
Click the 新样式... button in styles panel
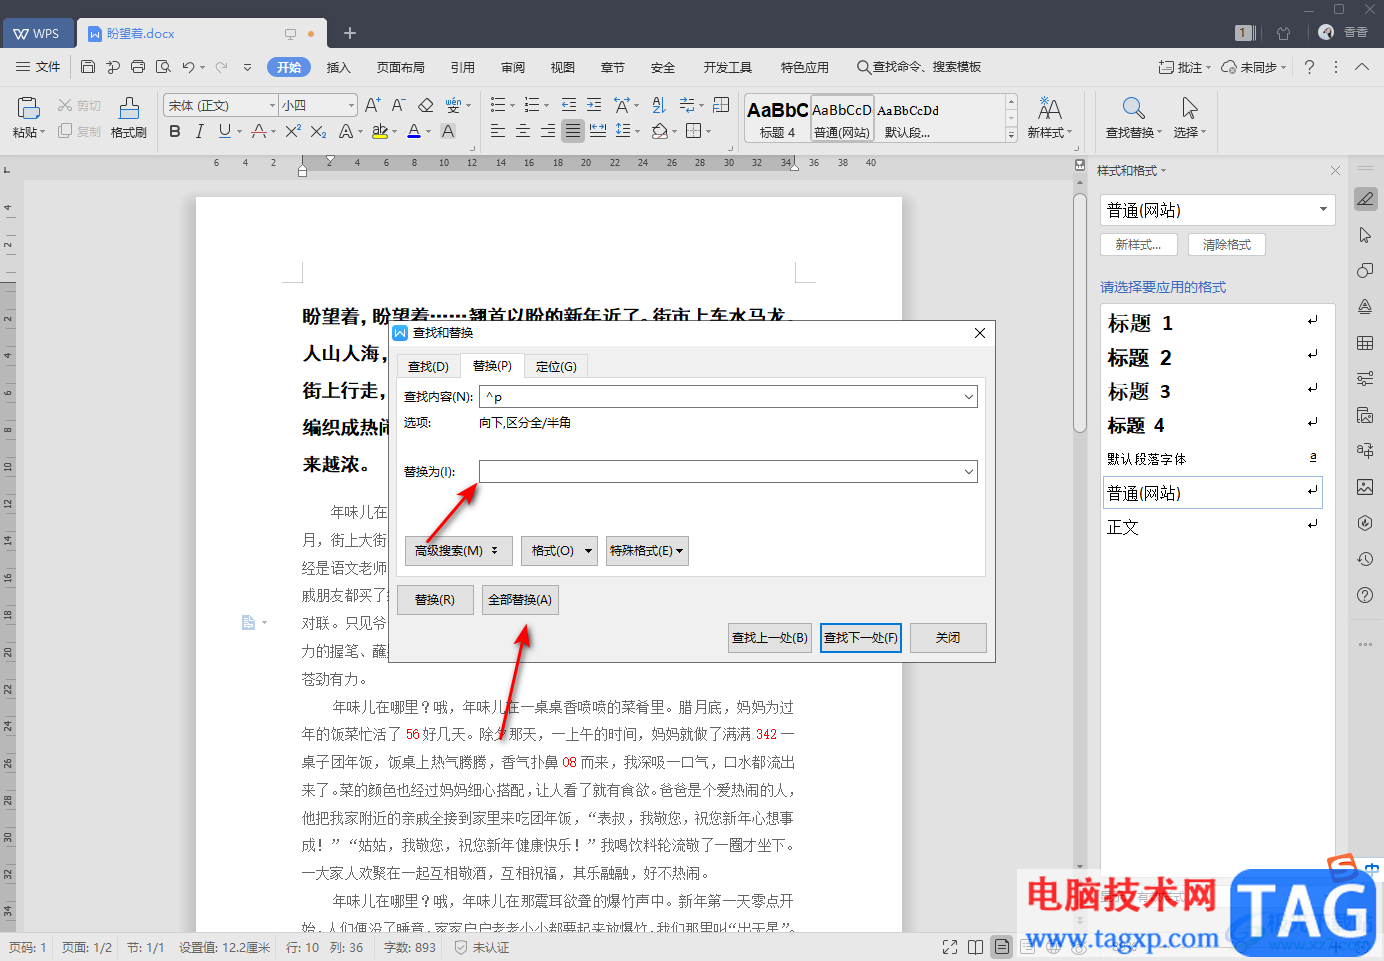click(x=1139, y=245)
